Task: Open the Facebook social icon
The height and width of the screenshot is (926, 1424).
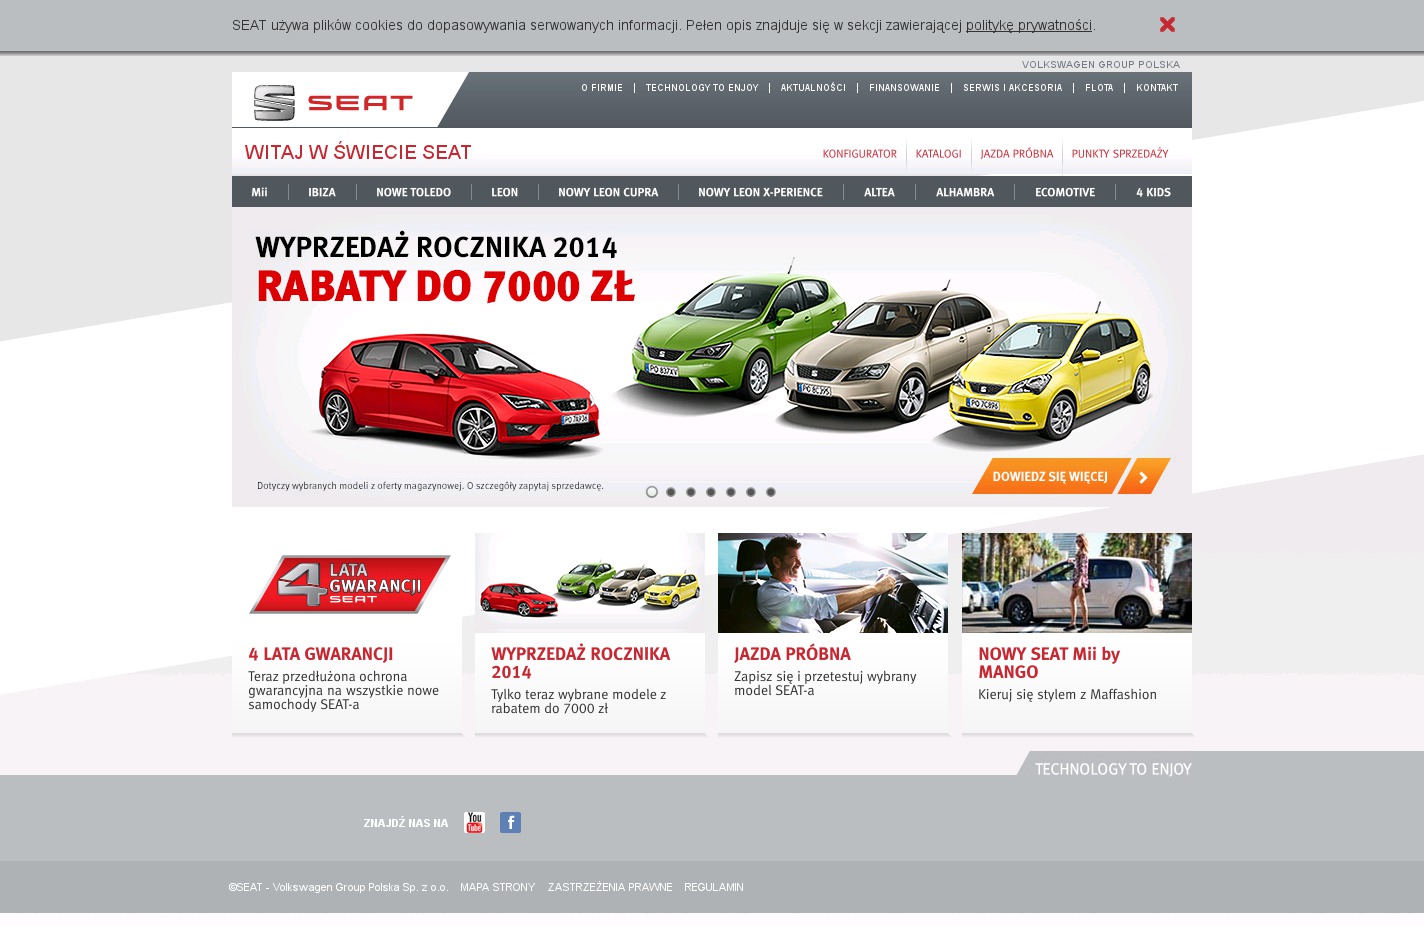Action: pos(510,822)
